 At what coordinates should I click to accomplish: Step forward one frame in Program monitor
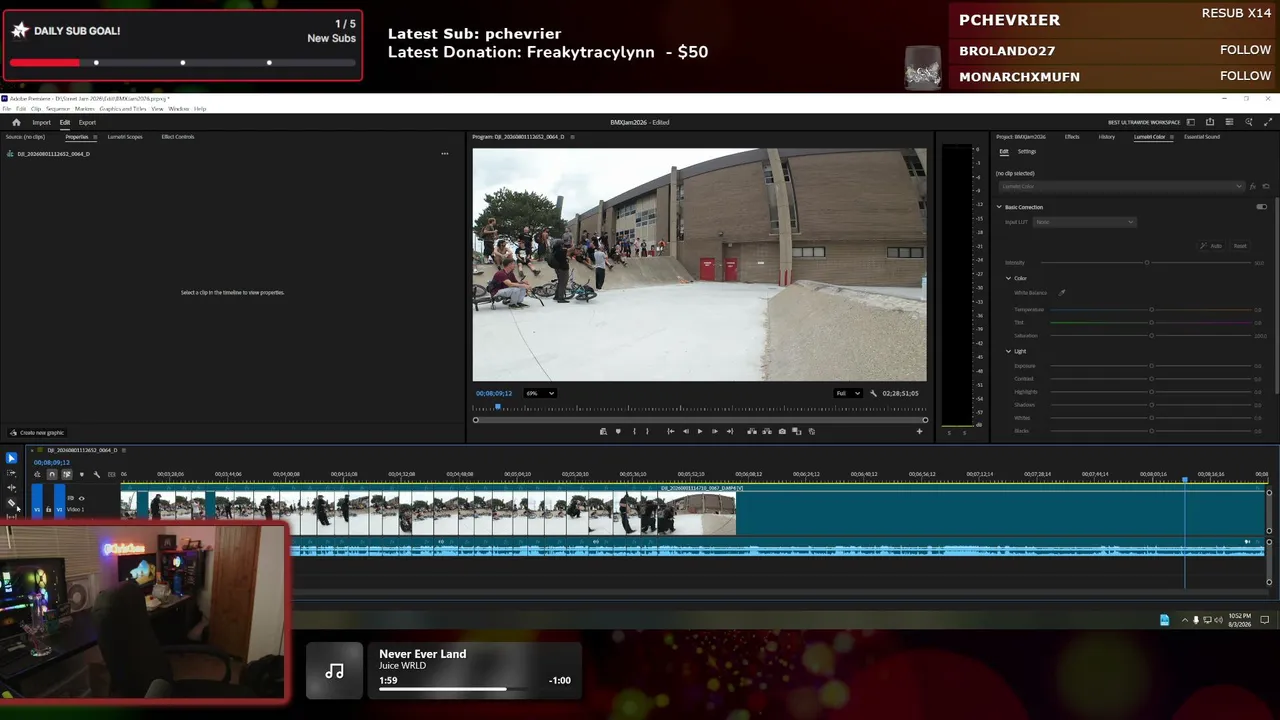pyautogui.click(x=714, y=431)
